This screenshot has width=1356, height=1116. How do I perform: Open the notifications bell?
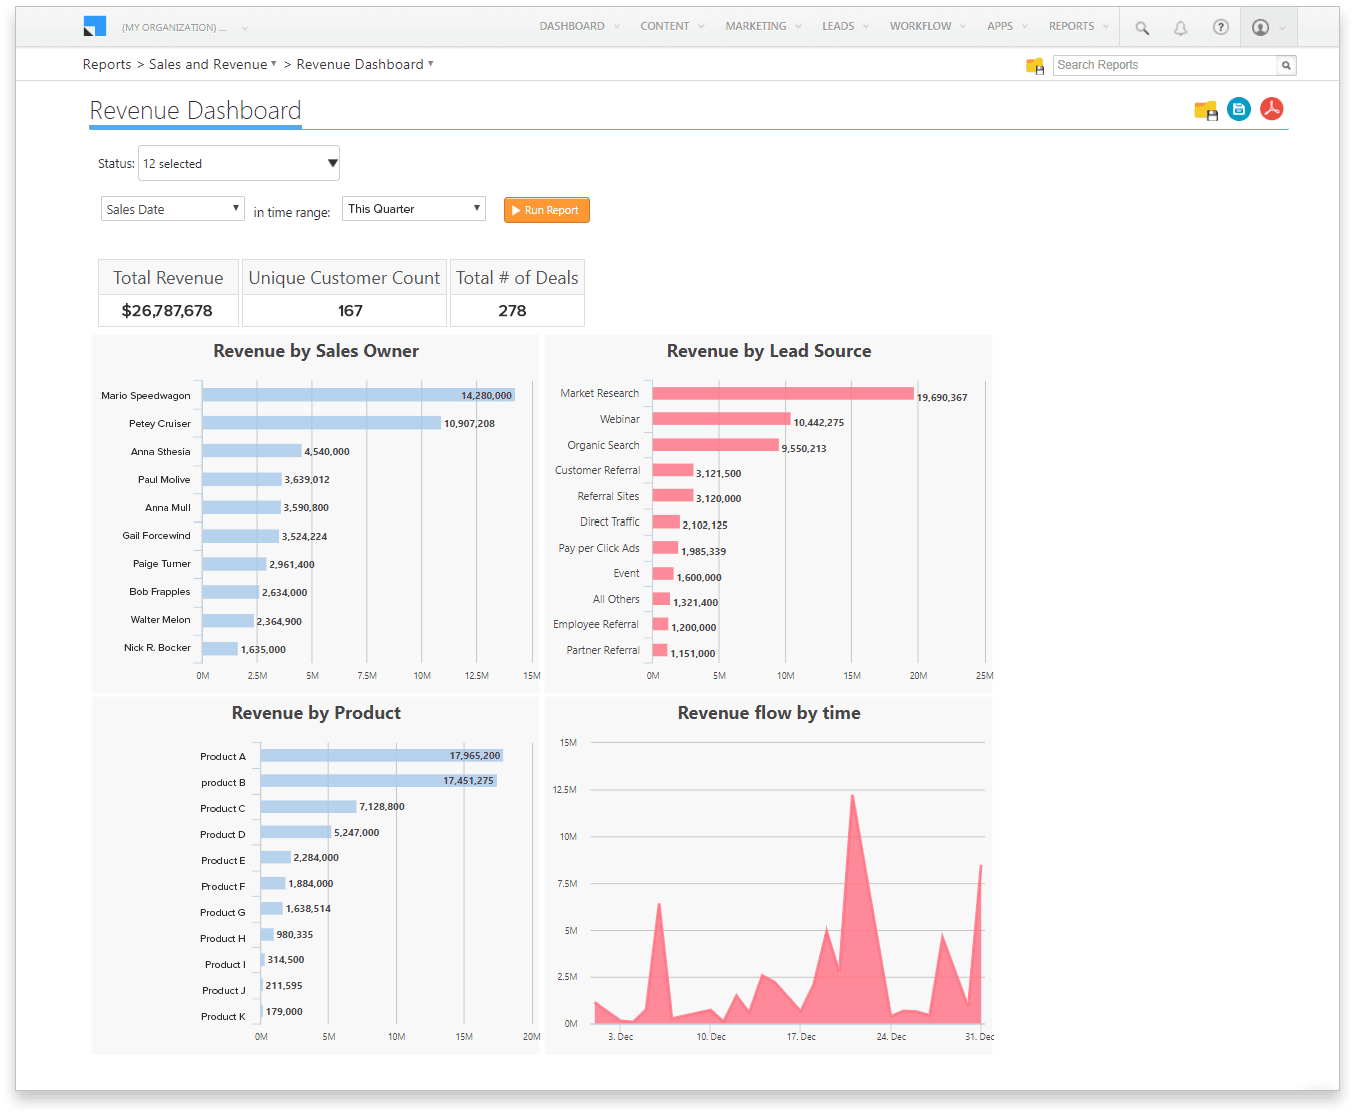click(x=1180, y=27)
